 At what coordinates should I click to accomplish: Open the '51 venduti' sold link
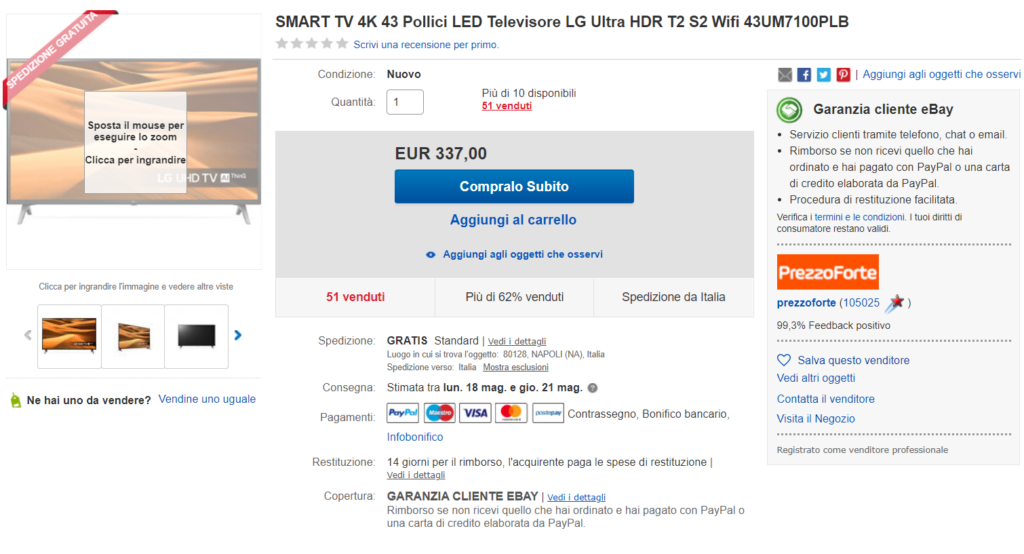[506, 106]
